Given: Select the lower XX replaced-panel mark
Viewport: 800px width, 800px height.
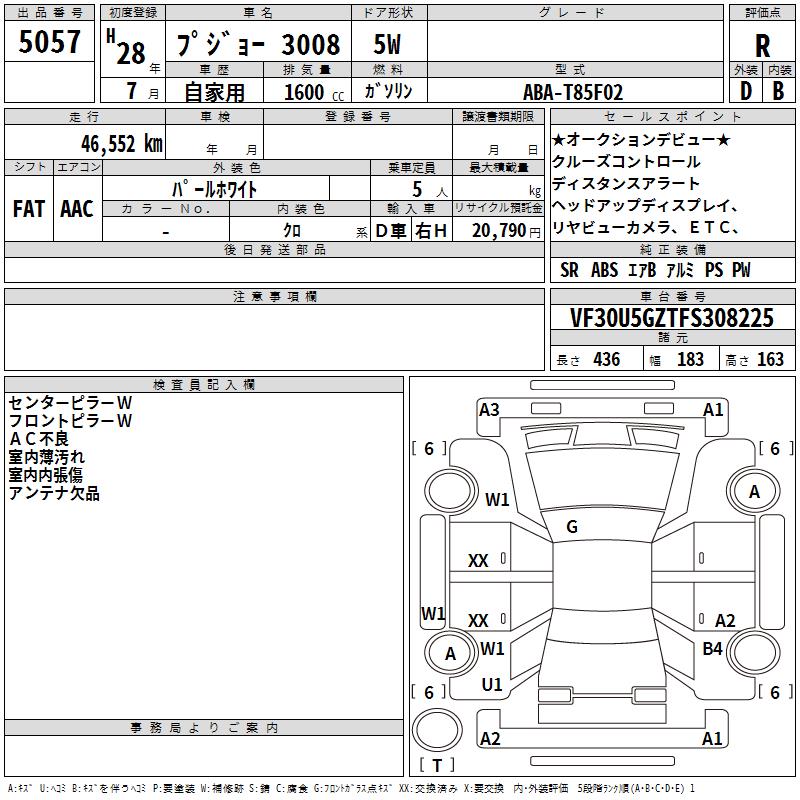Looking at the screenshot, I should [478, 620].
